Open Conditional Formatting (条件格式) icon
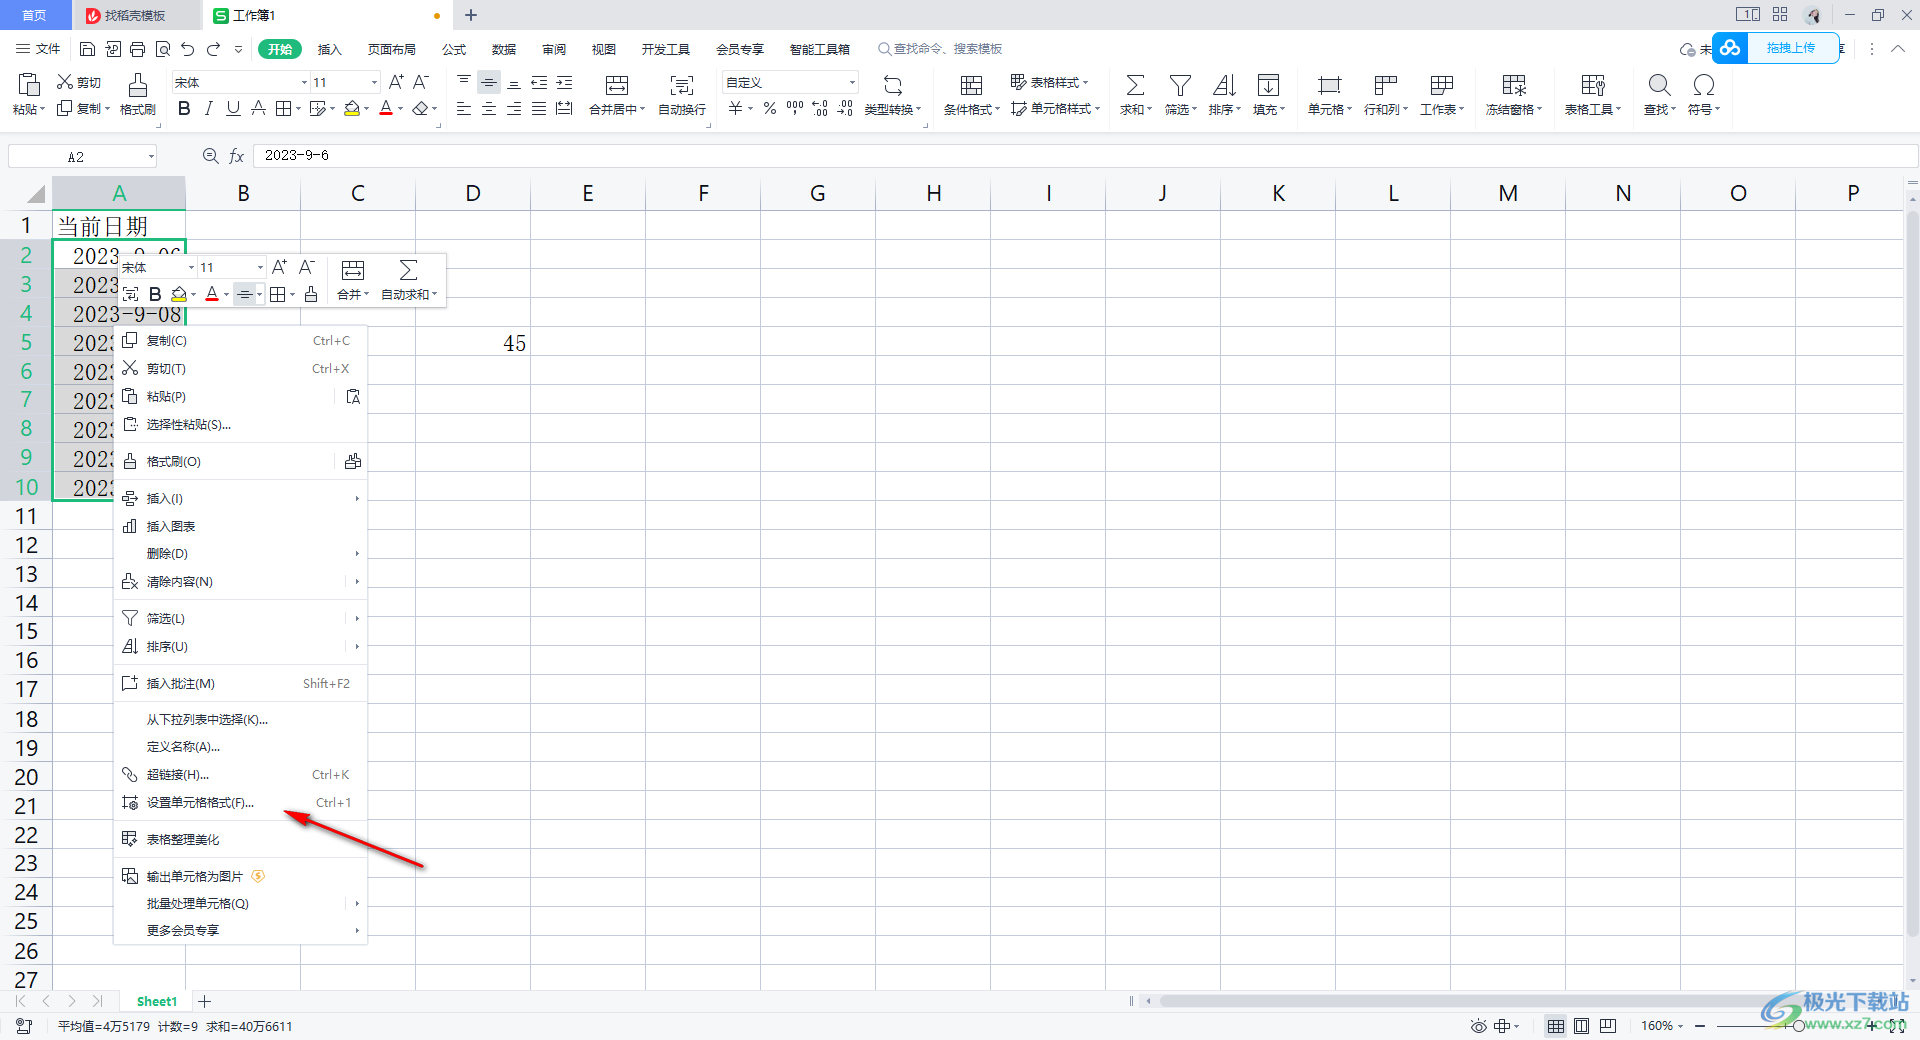The height and width of the screenshot is (1040, 1920). coord(971,85)
